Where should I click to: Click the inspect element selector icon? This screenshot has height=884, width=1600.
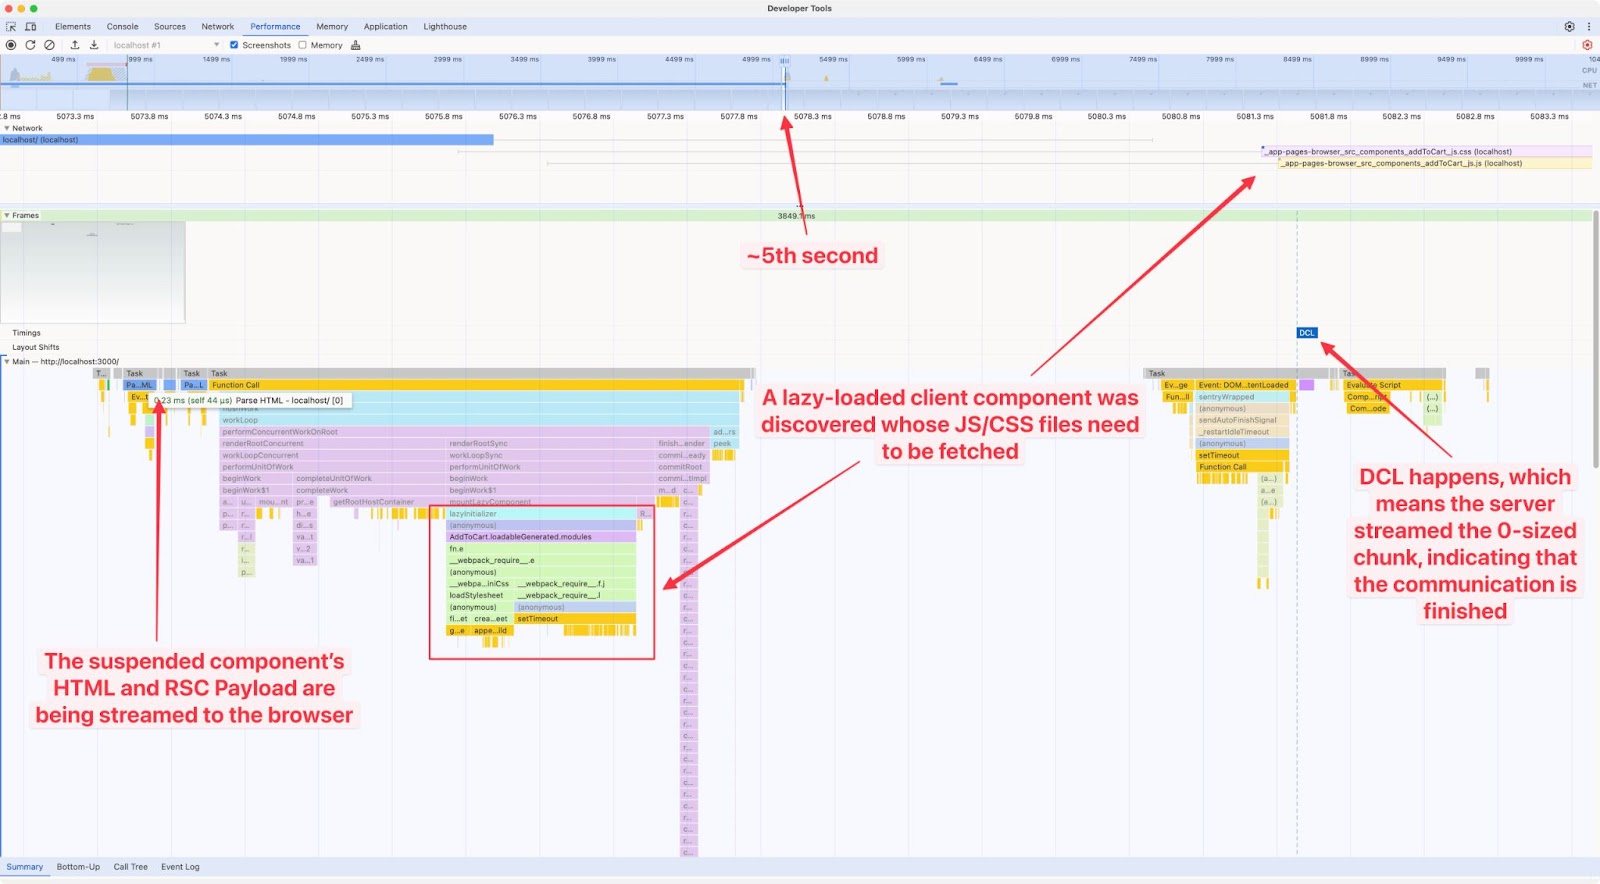11,27
